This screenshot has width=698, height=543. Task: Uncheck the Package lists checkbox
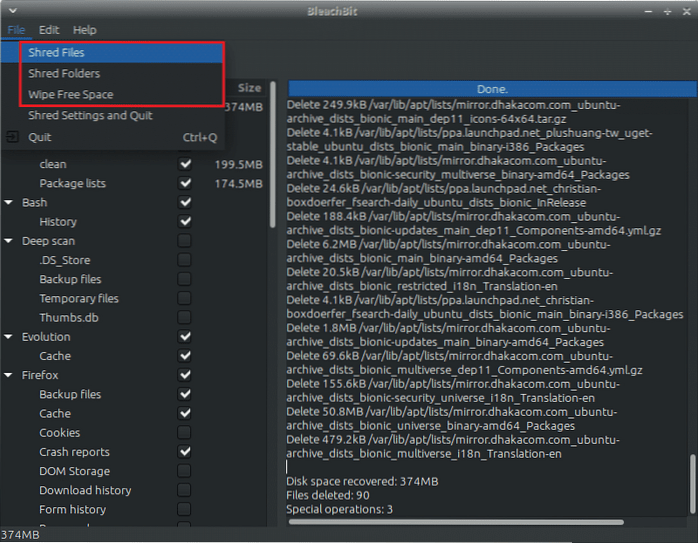[185, 183]
